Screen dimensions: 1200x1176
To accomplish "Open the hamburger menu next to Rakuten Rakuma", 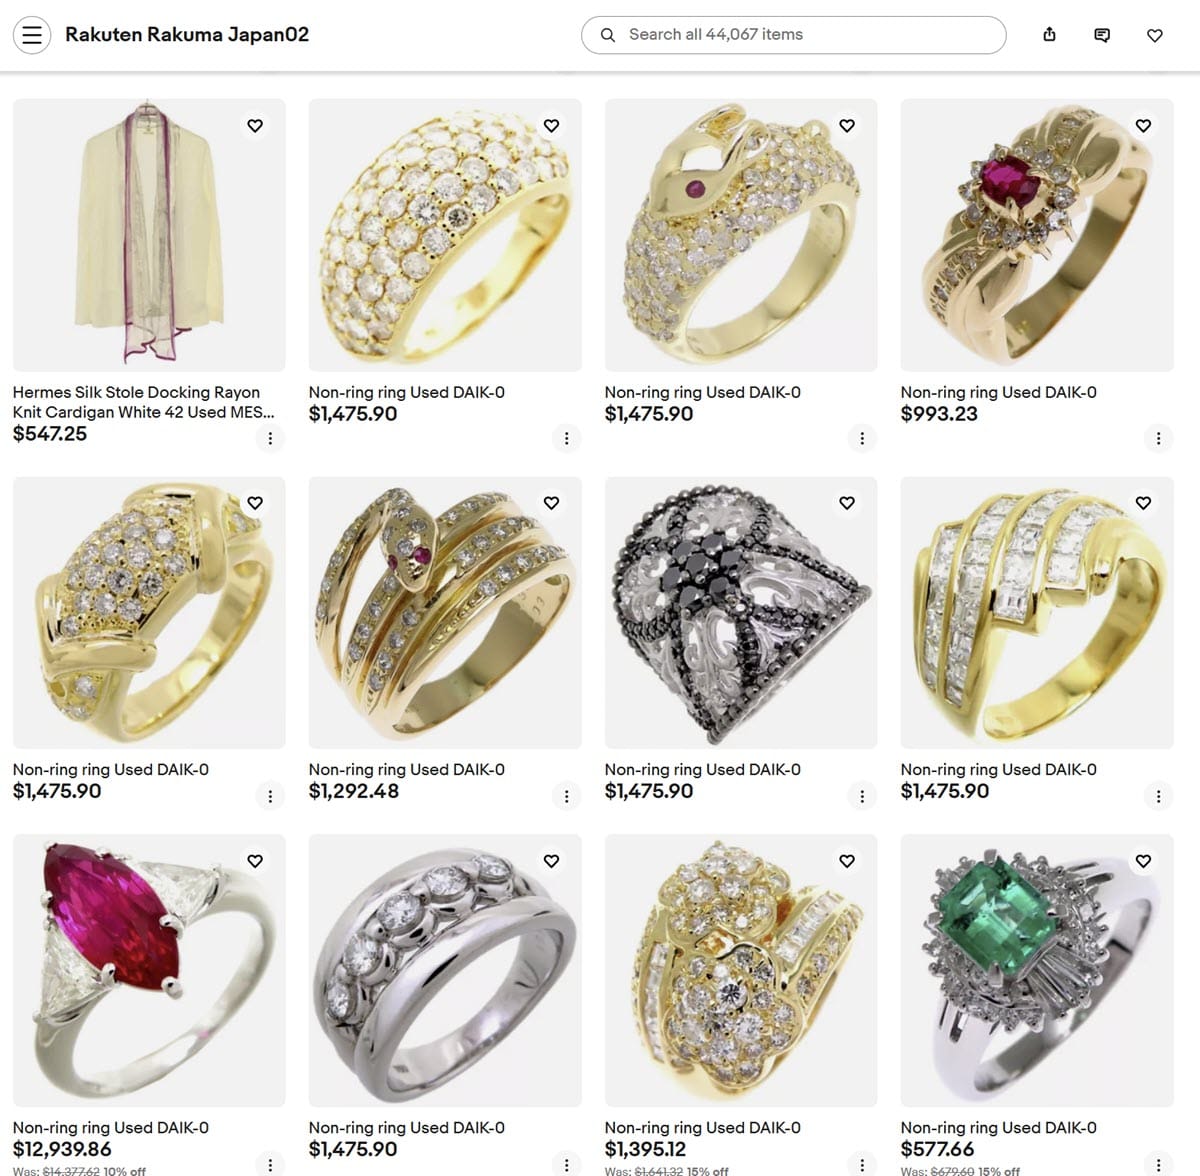I will [x=32, y=35].
